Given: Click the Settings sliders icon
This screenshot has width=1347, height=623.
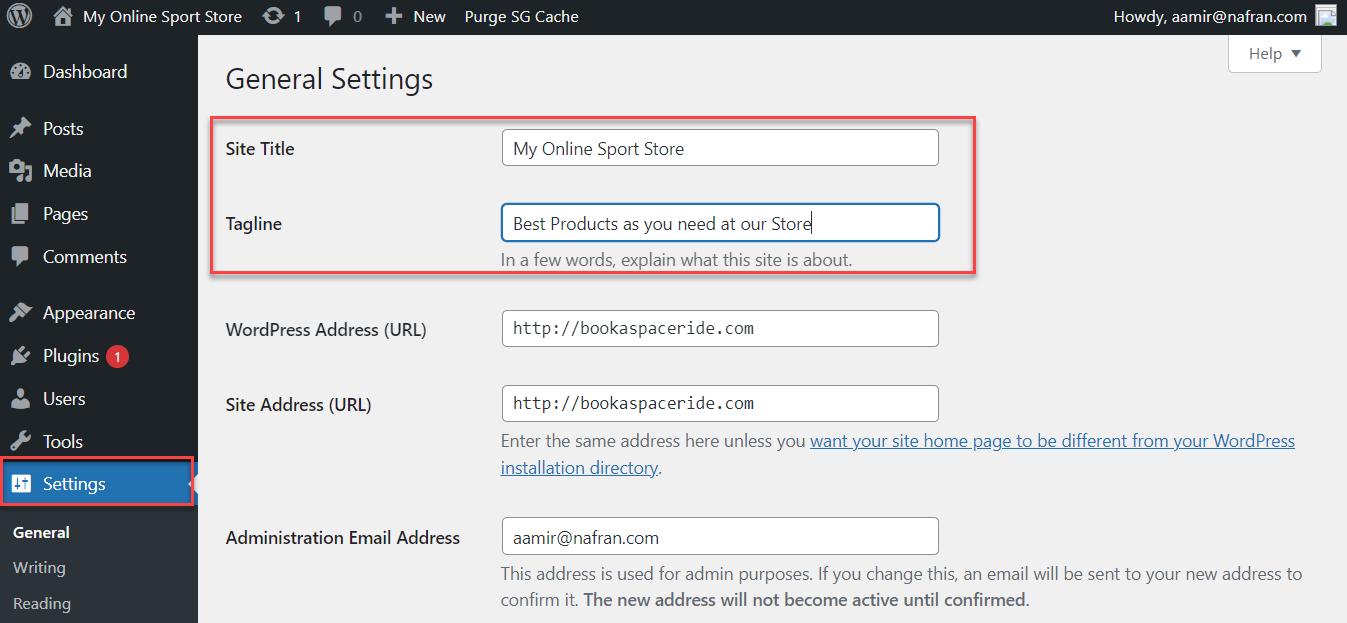Looking at the screenshot, I should click(21, 484).
